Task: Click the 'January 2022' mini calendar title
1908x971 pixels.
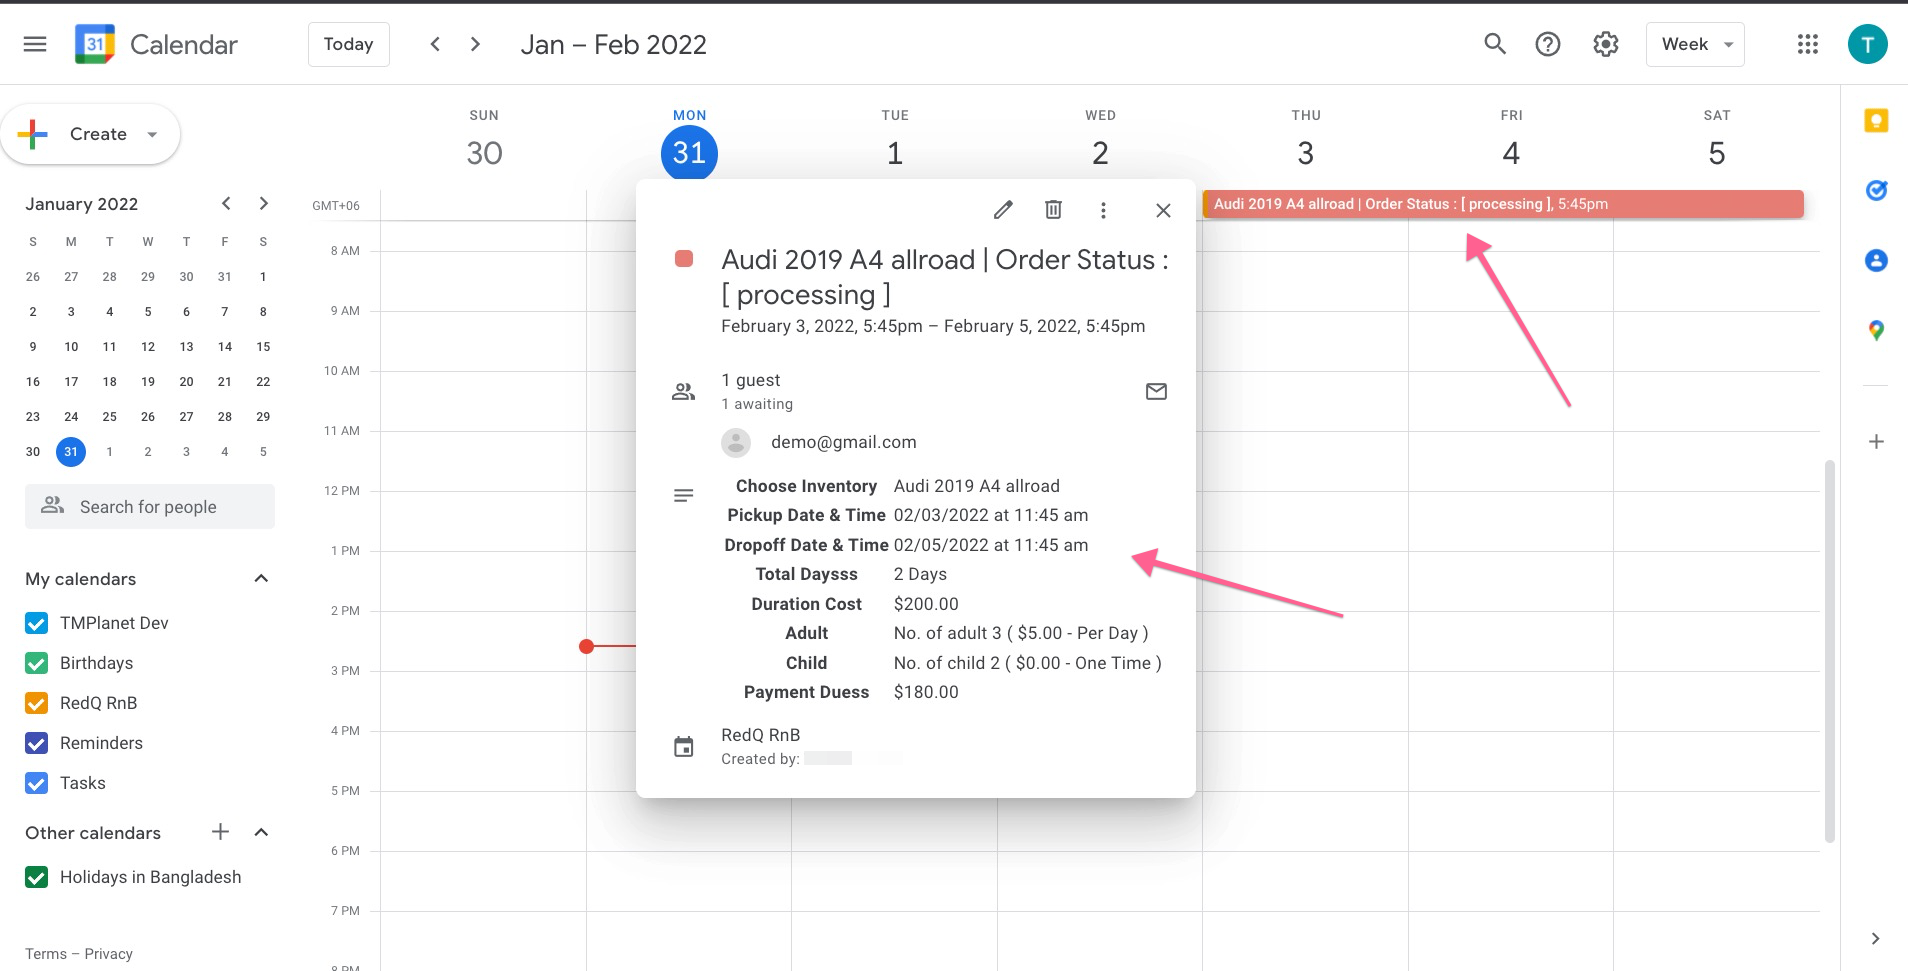Action: [82, 204]
